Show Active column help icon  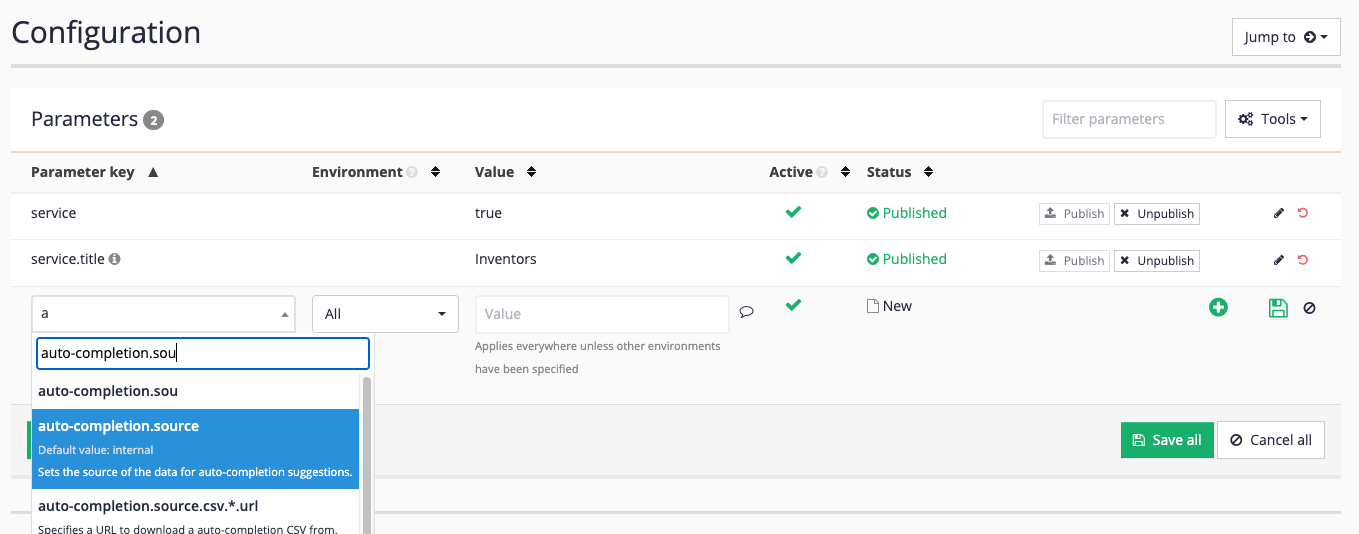tap(822, 172)
